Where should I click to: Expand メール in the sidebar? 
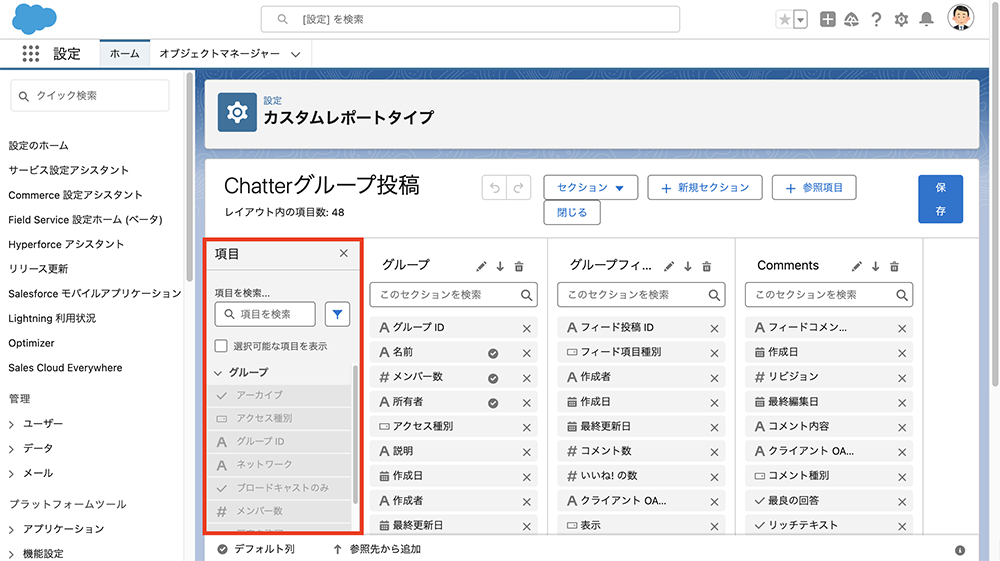[11, 474]
